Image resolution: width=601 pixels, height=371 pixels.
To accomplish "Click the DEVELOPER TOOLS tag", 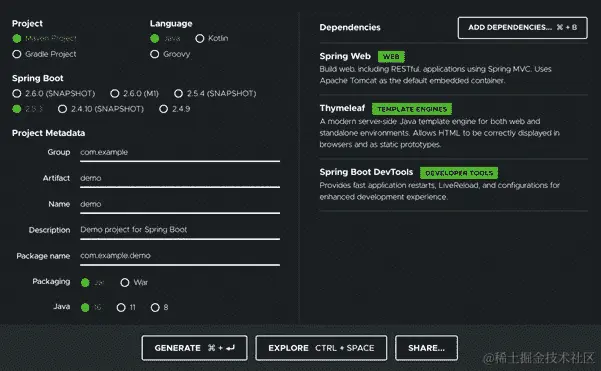I will click(x=459, y=173).
